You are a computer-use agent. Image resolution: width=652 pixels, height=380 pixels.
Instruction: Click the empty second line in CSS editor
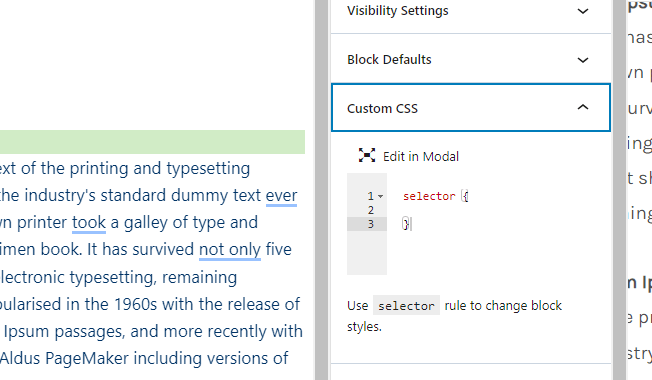pos(499,210)
